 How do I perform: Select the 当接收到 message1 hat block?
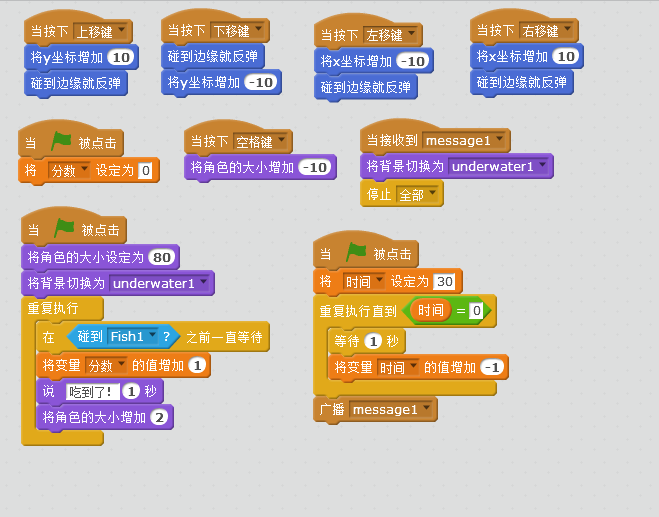coord(435,136)
